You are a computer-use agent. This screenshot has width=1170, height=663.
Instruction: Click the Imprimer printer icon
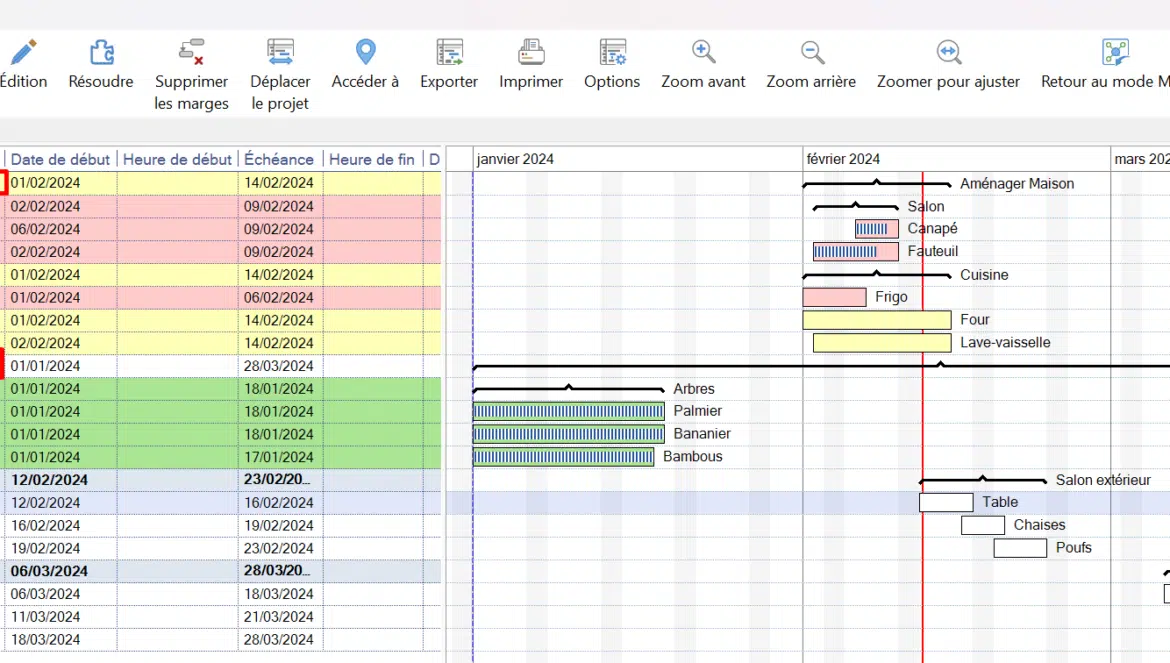[x=531, y=53]
